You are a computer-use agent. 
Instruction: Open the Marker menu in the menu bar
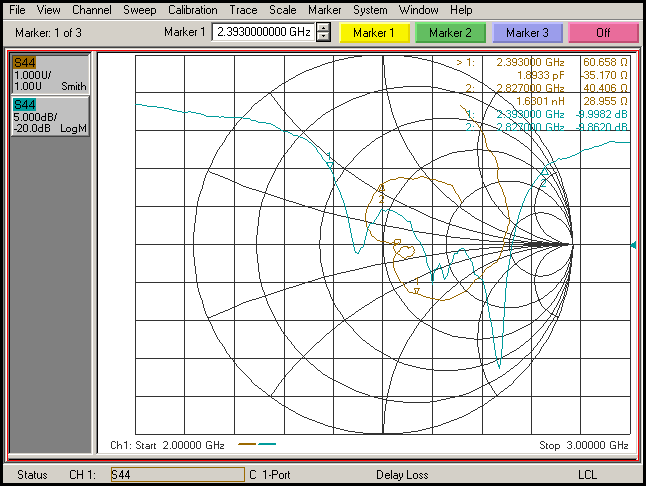(324, 9)
